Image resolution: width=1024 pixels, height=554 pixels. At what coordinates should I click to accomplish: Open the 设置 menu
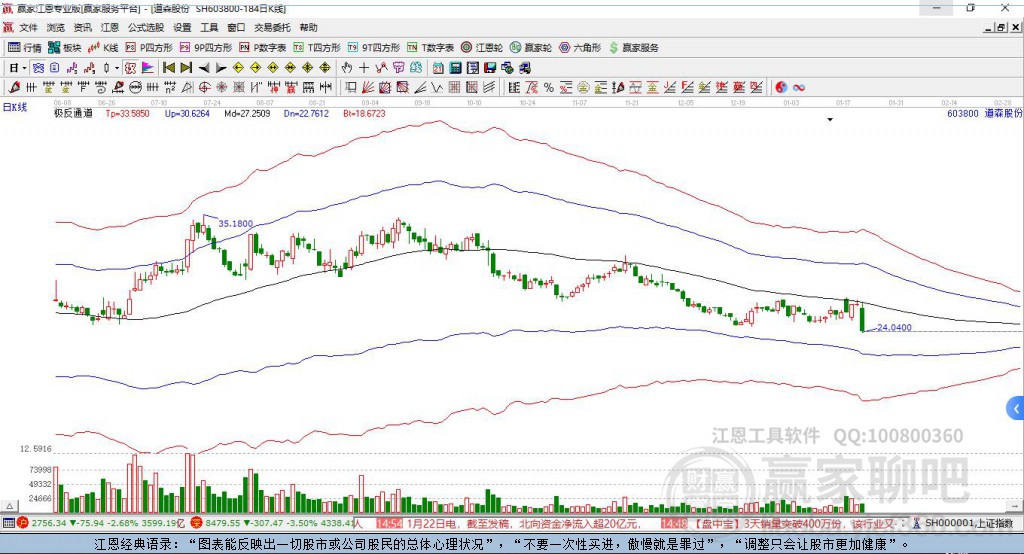[x=182, y=27]
